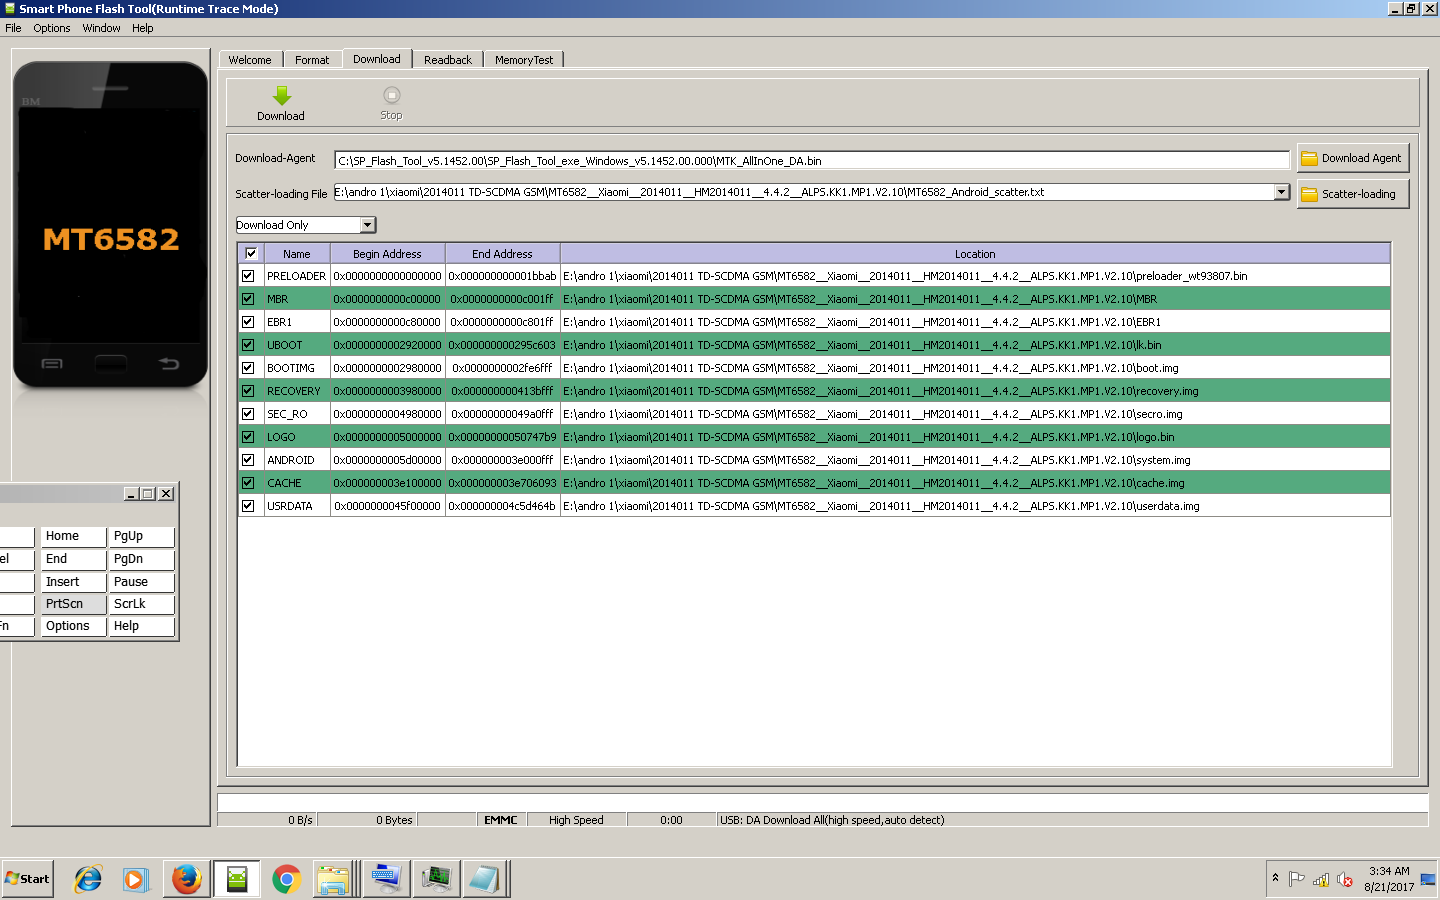The width and height of the screenshot is (1440, 900).
Task: Click the green Download arrow icon
Action: [282, 96]
